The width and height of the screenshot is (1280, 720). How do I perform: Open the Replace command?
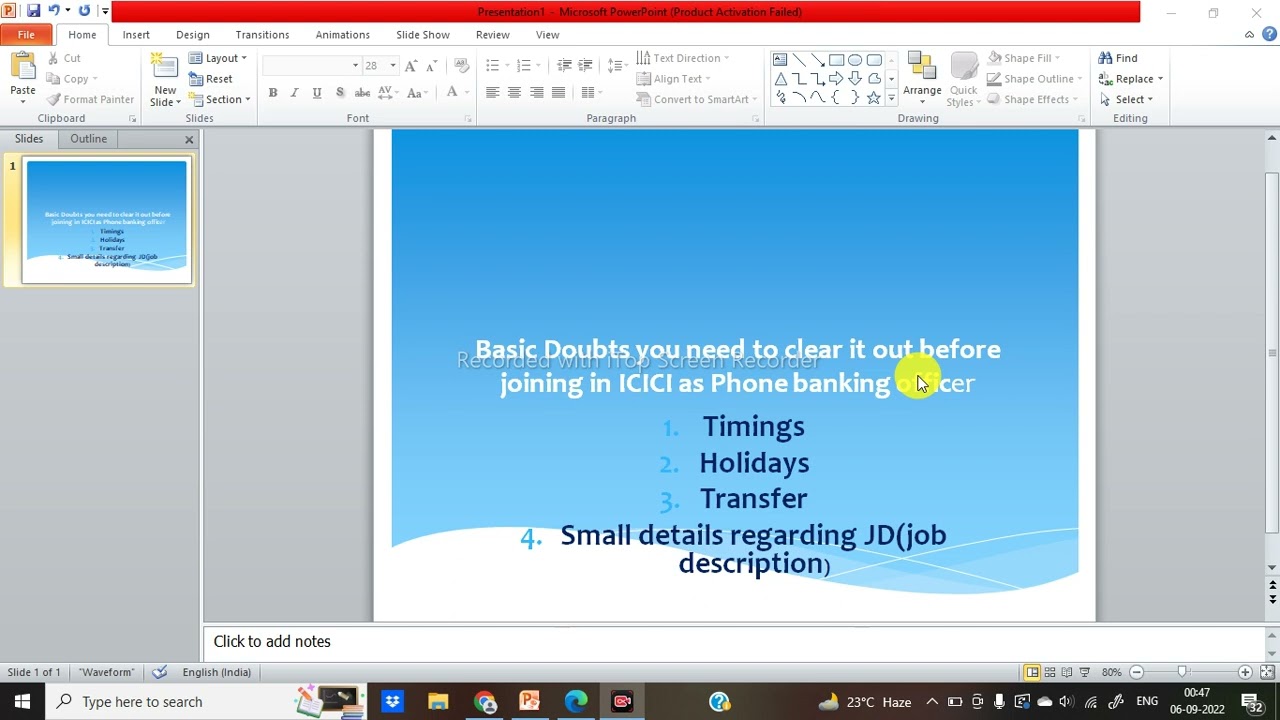(x=1130, y=79)
